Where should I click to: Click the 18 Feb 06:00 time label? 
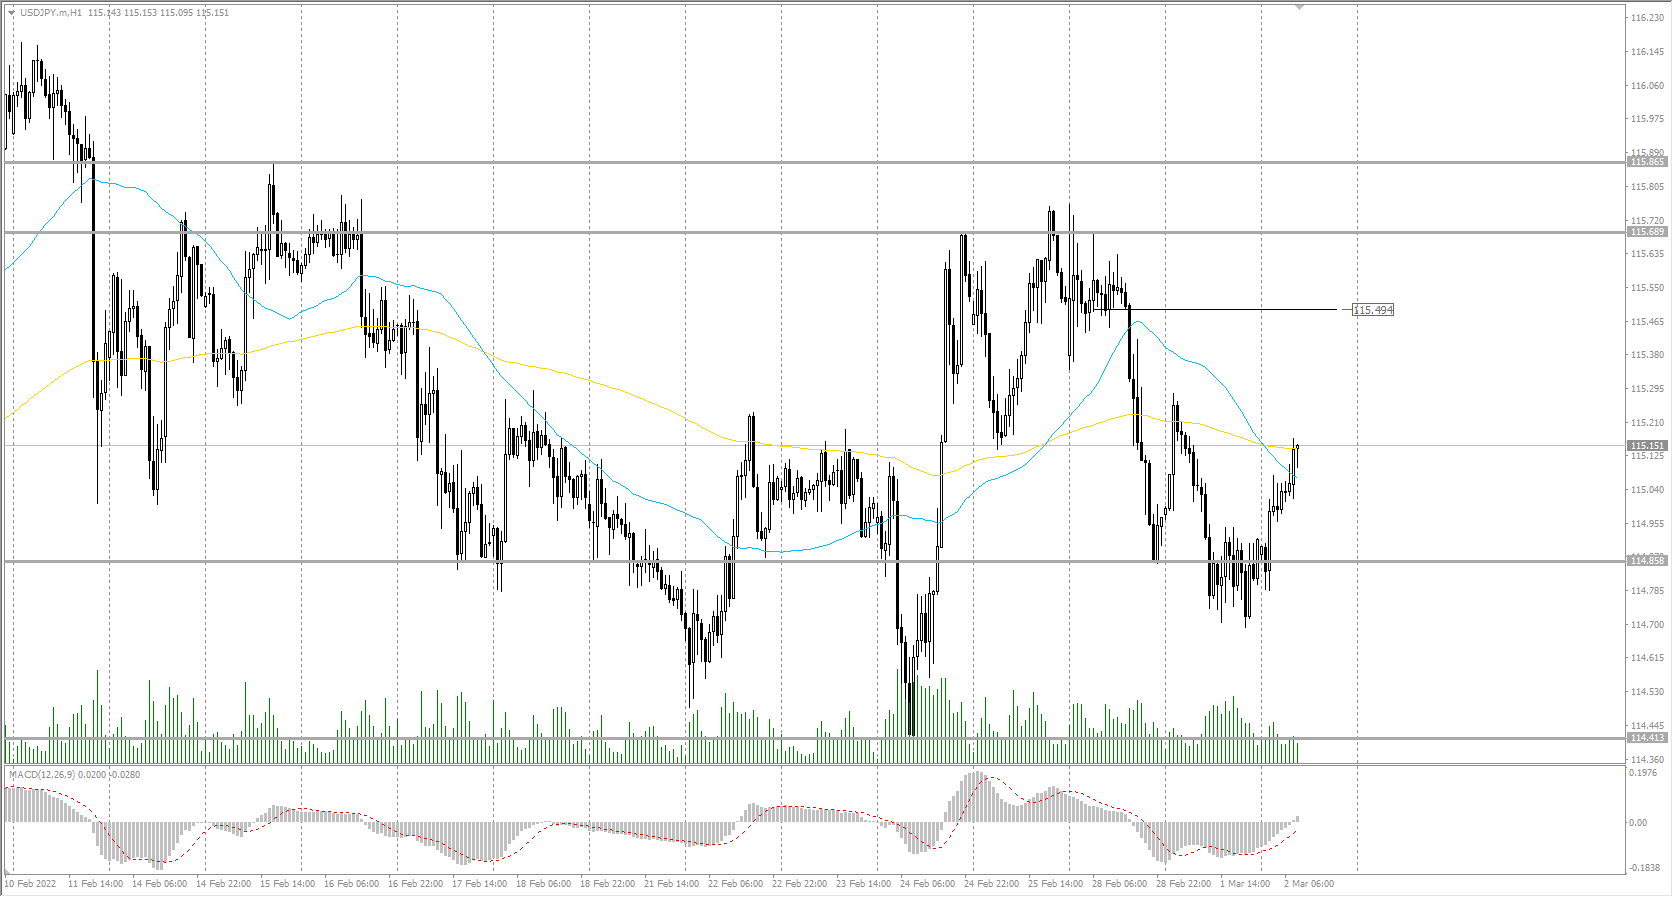pos(544,884)
